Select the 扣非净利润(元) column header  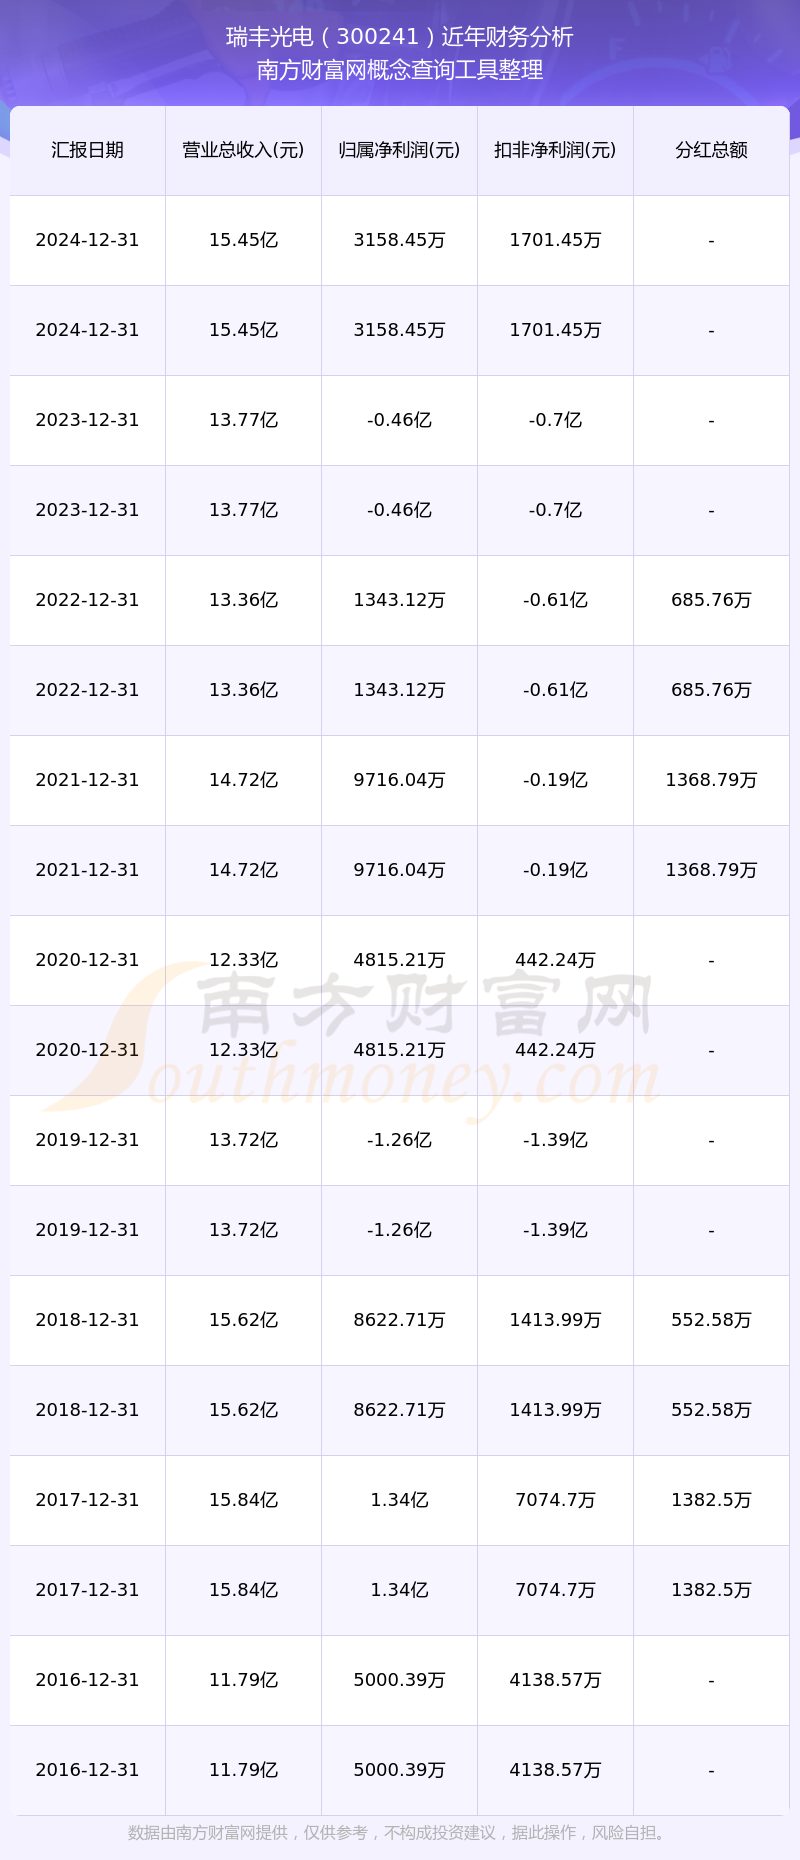click(x=555, y=150)
